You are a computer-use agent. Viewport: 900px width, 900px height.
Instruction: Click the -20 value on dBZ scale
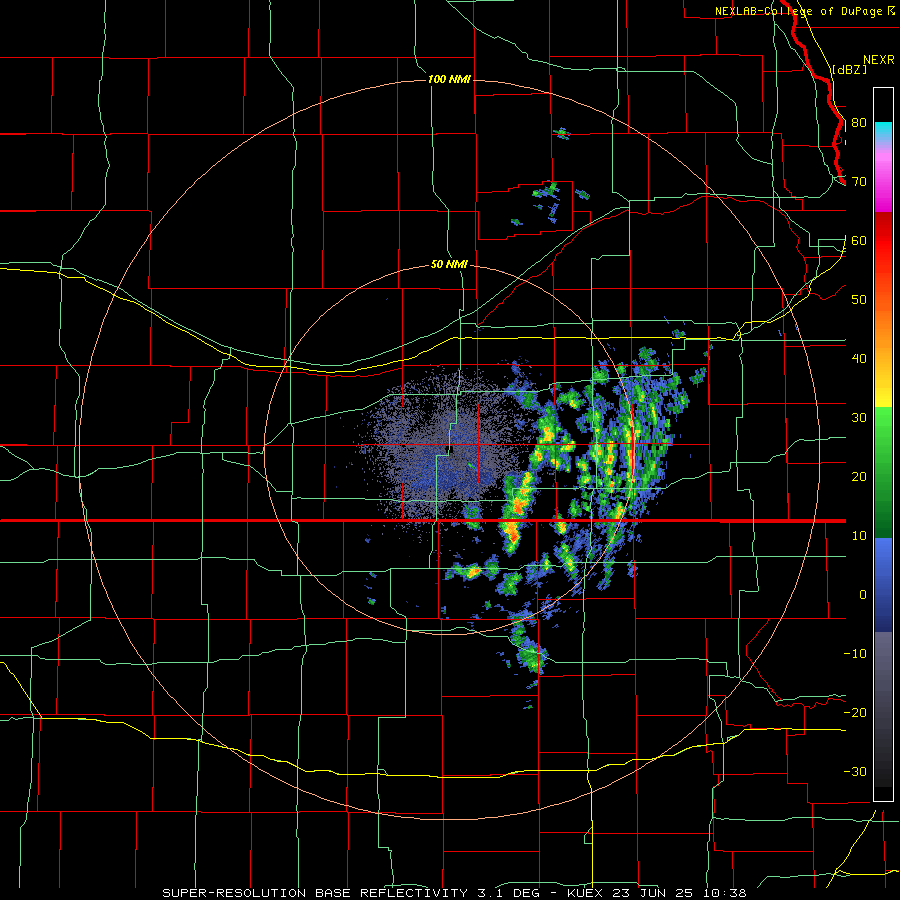click(x=855, y=713)
